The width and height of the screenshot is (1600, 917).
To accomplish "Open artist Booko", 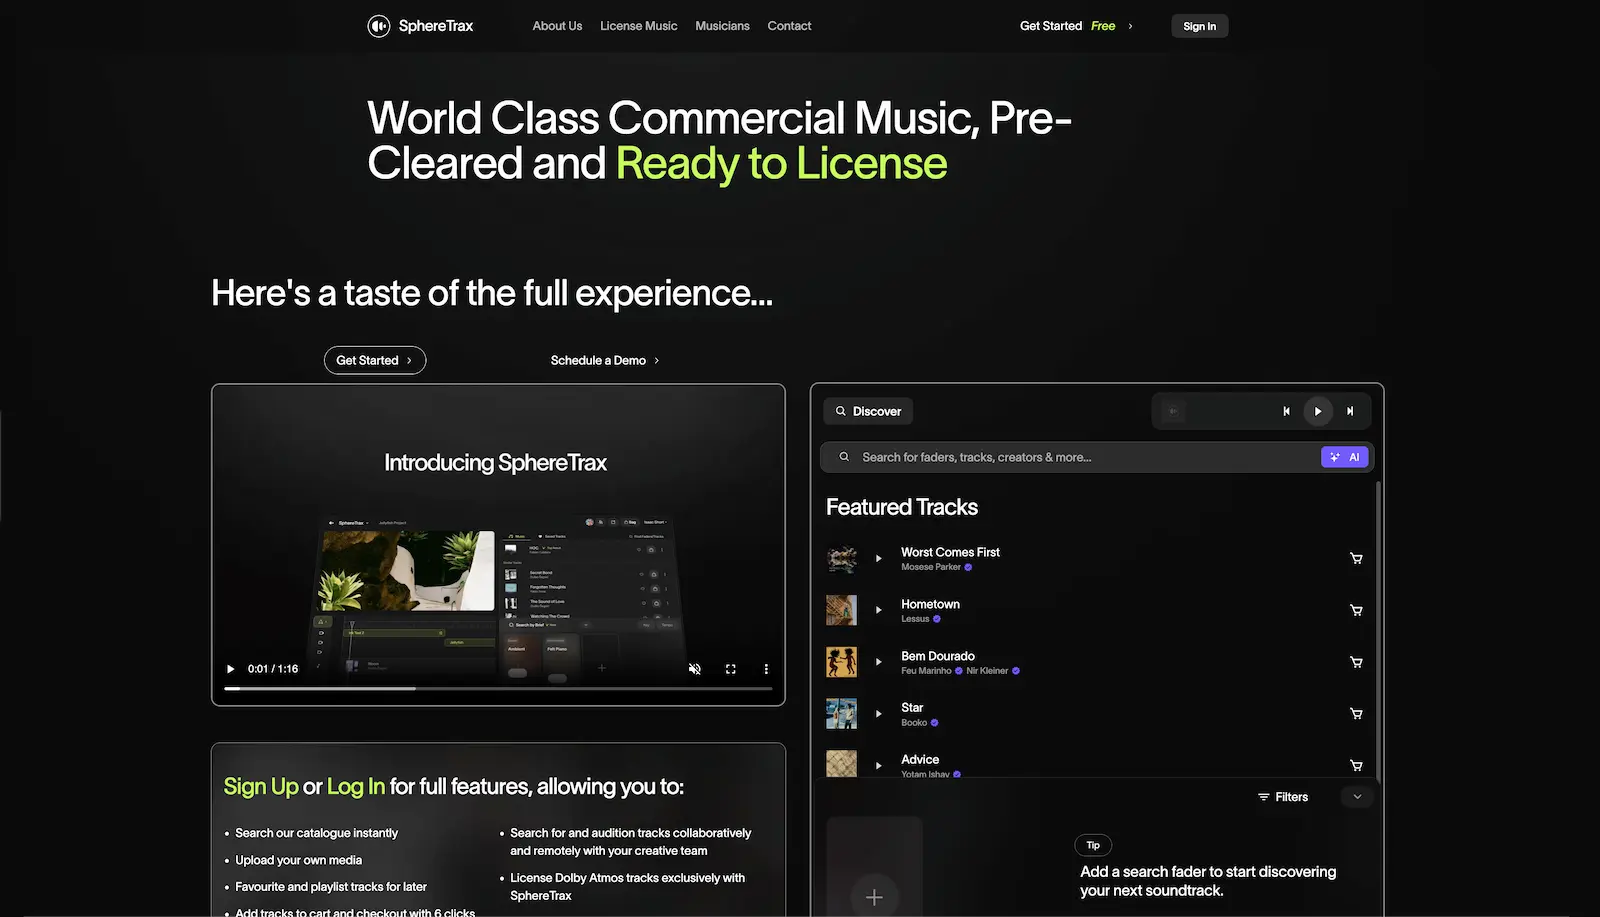I will 914,723.
